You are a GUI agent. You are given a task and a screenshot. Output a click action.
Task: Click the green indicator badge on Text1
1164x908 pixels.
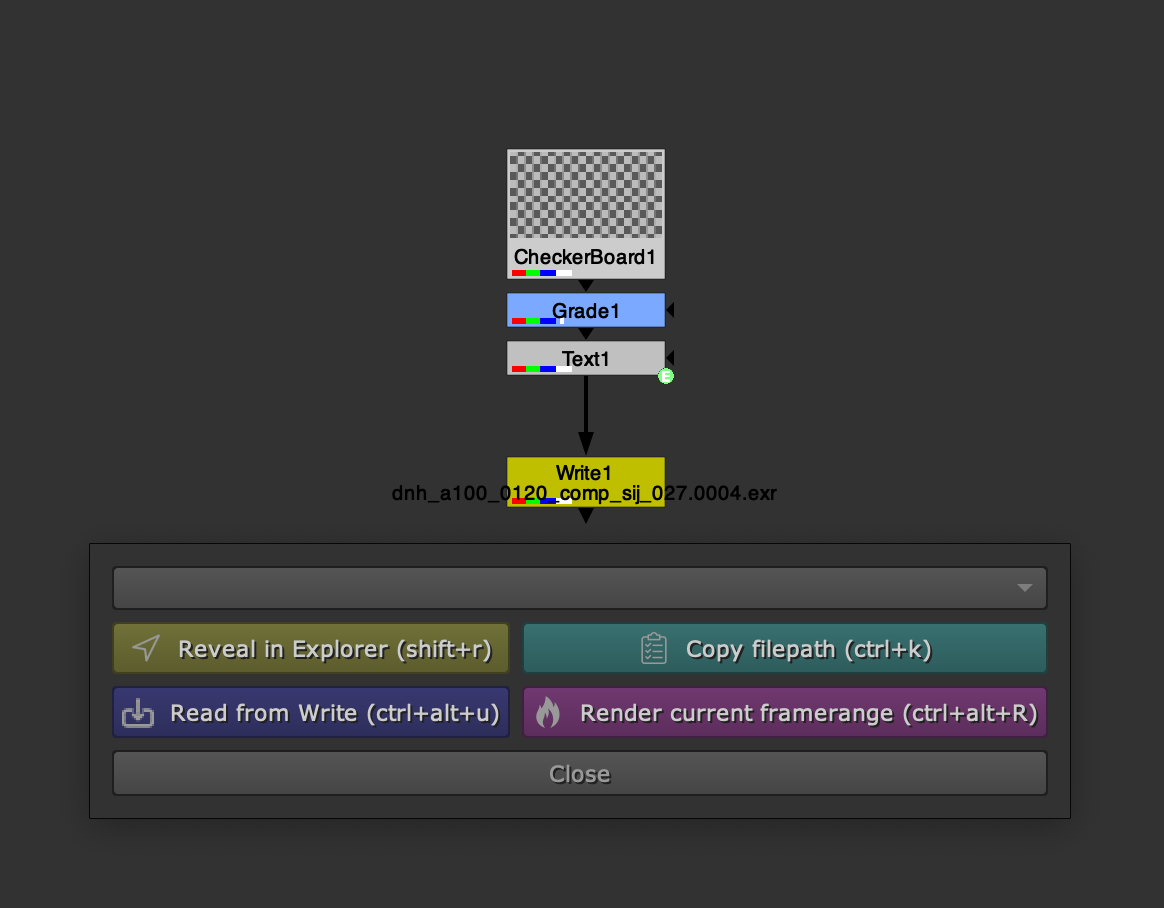click(x=666, y=376)
